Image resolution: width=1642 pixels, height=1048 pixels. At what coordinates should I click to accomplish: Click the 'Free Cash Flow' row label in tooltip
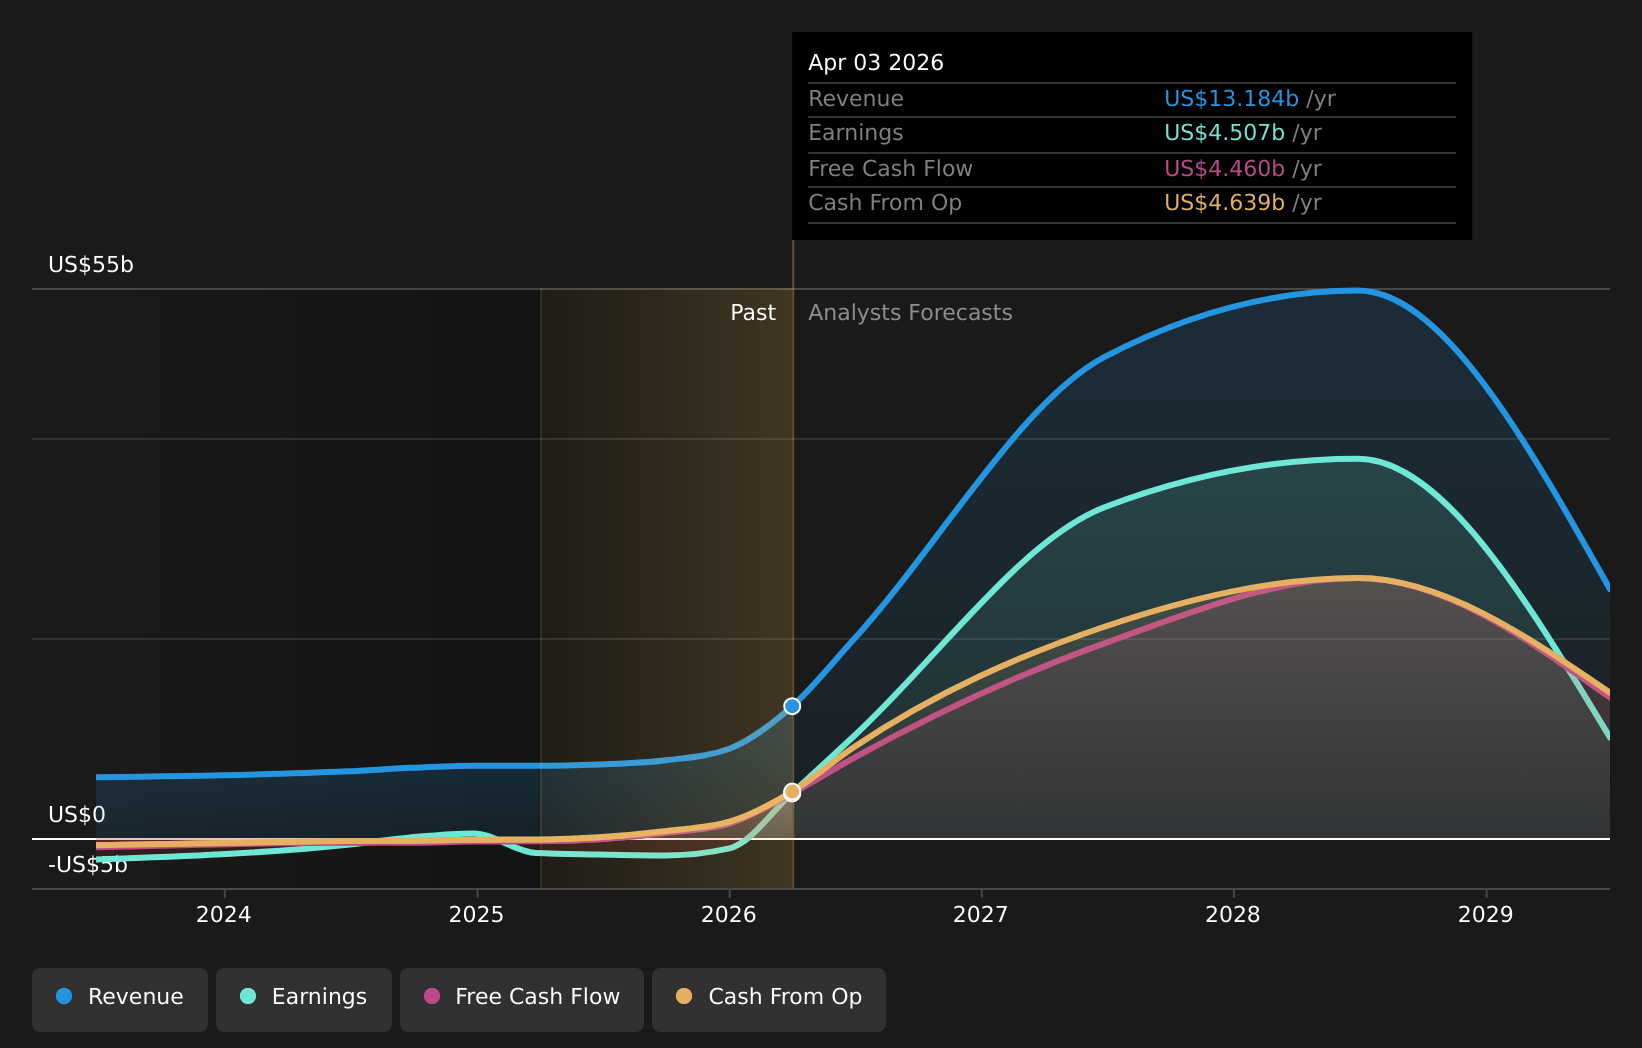pyautogui.click(x=890, y=169)
